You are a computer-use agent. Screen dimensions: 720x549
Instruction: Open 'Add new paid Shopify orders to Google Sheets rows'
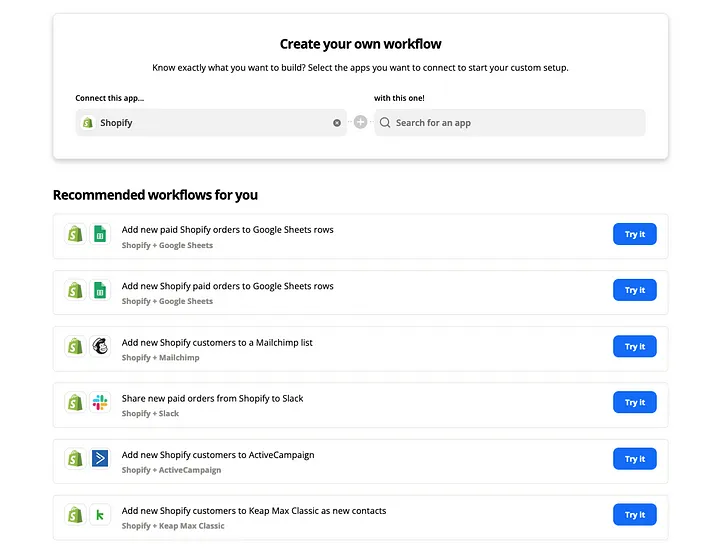click(x=227, y=230)
